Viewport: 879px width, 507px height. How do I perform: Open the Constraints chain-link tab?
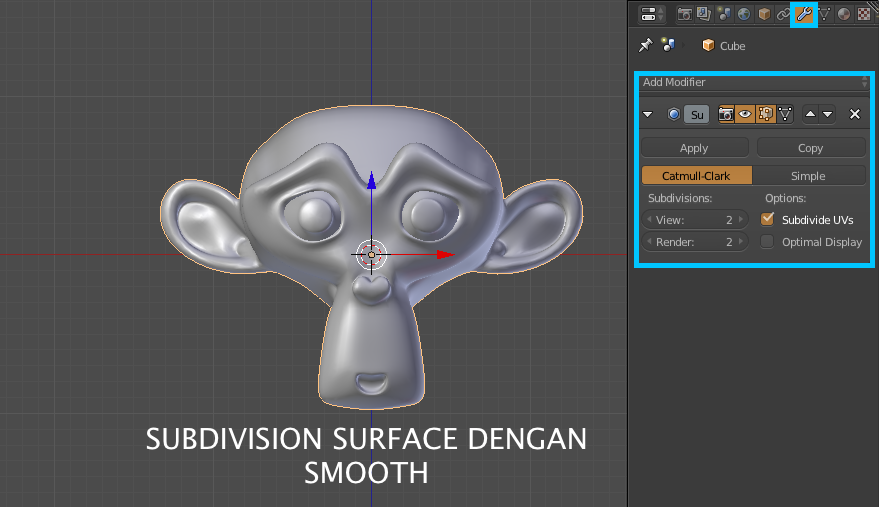783,14
